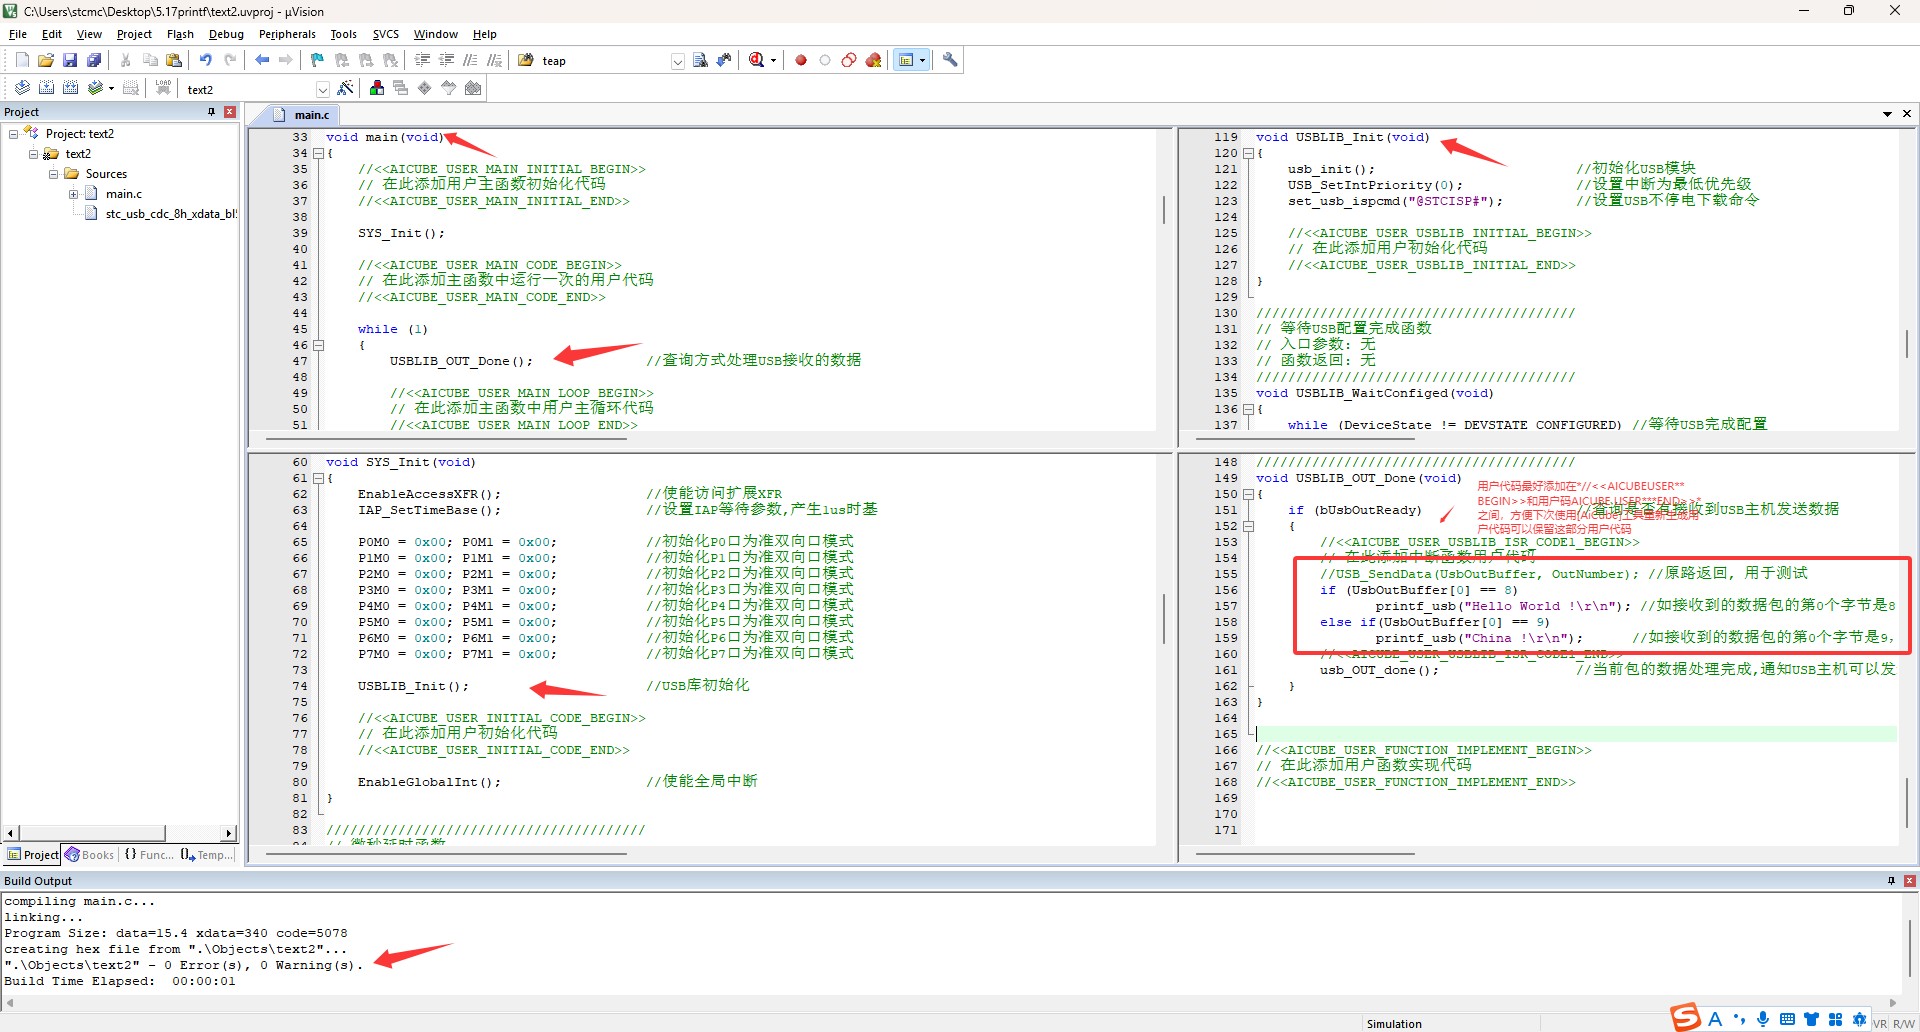Close the Project panel with red X
Screen dimensions: 1920x1032
point(230,112)
